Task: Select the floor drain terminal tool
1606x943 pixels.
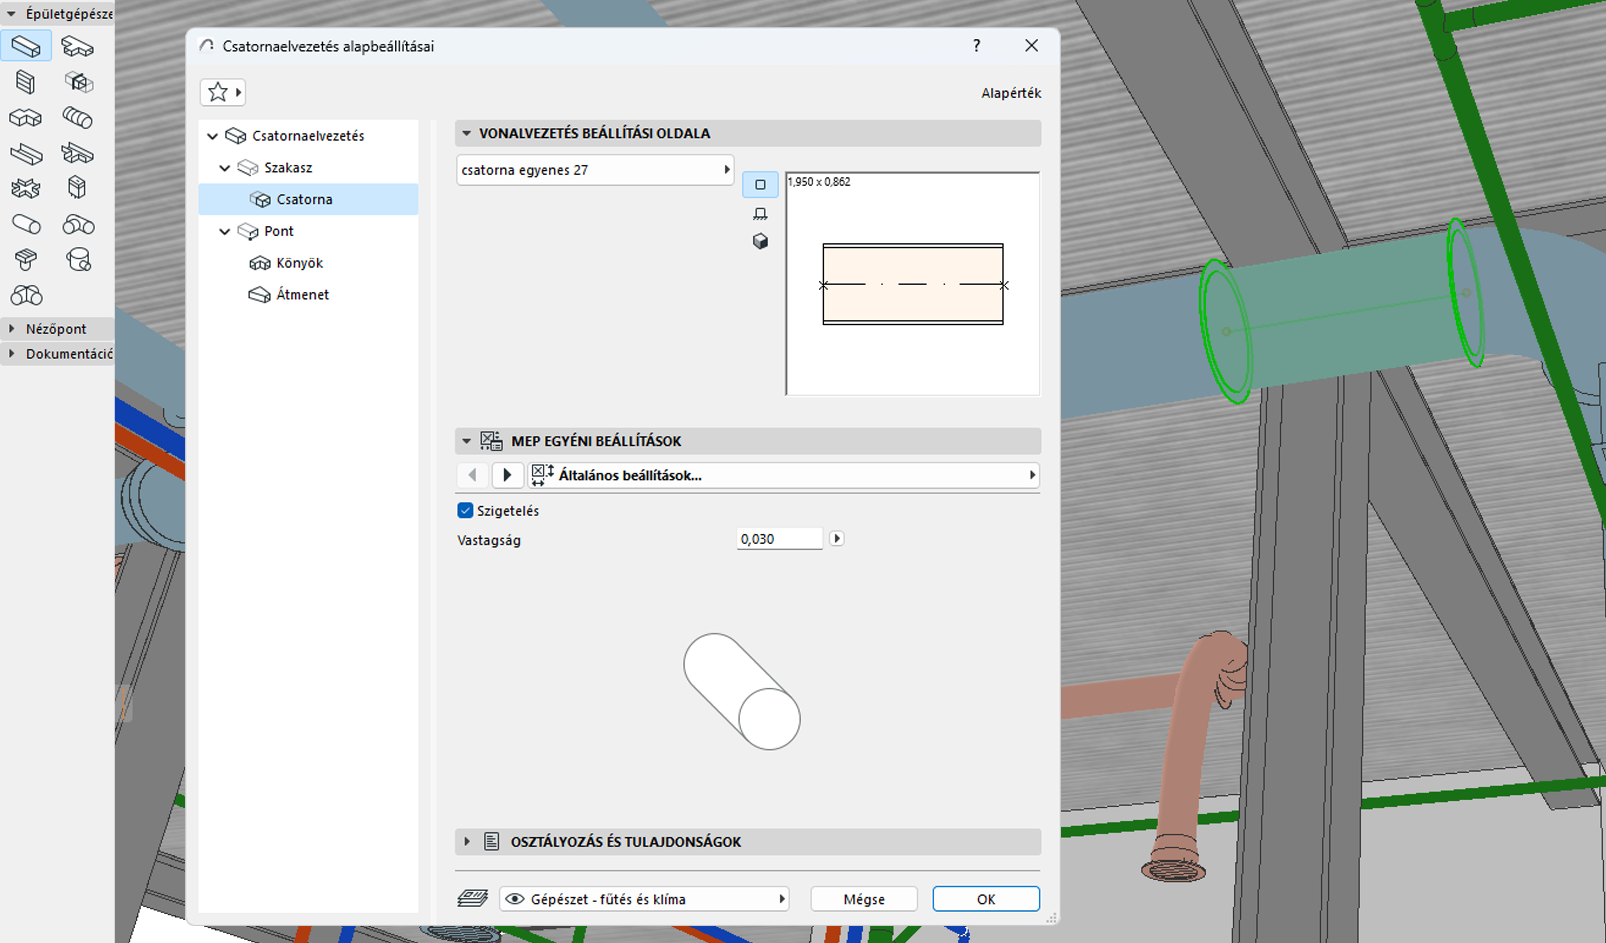Action: 26,260
